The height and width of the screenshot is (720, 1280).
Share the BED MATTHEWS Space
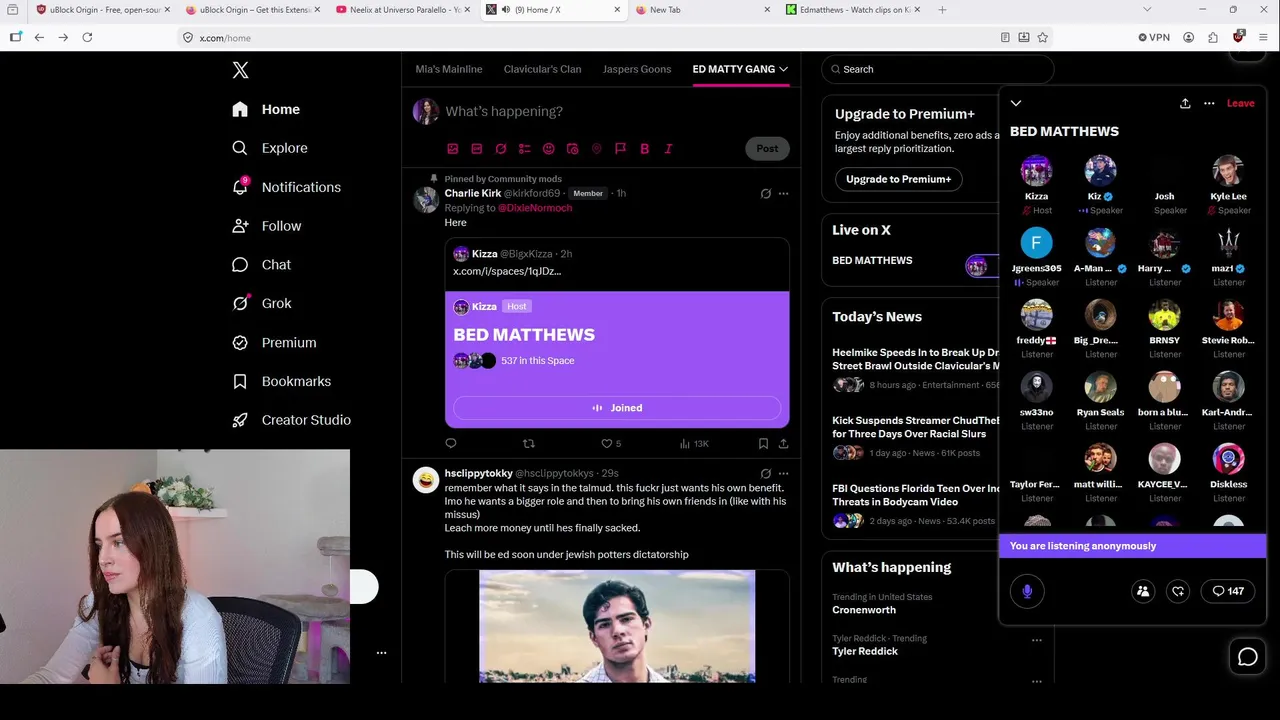click(1185, 103)
